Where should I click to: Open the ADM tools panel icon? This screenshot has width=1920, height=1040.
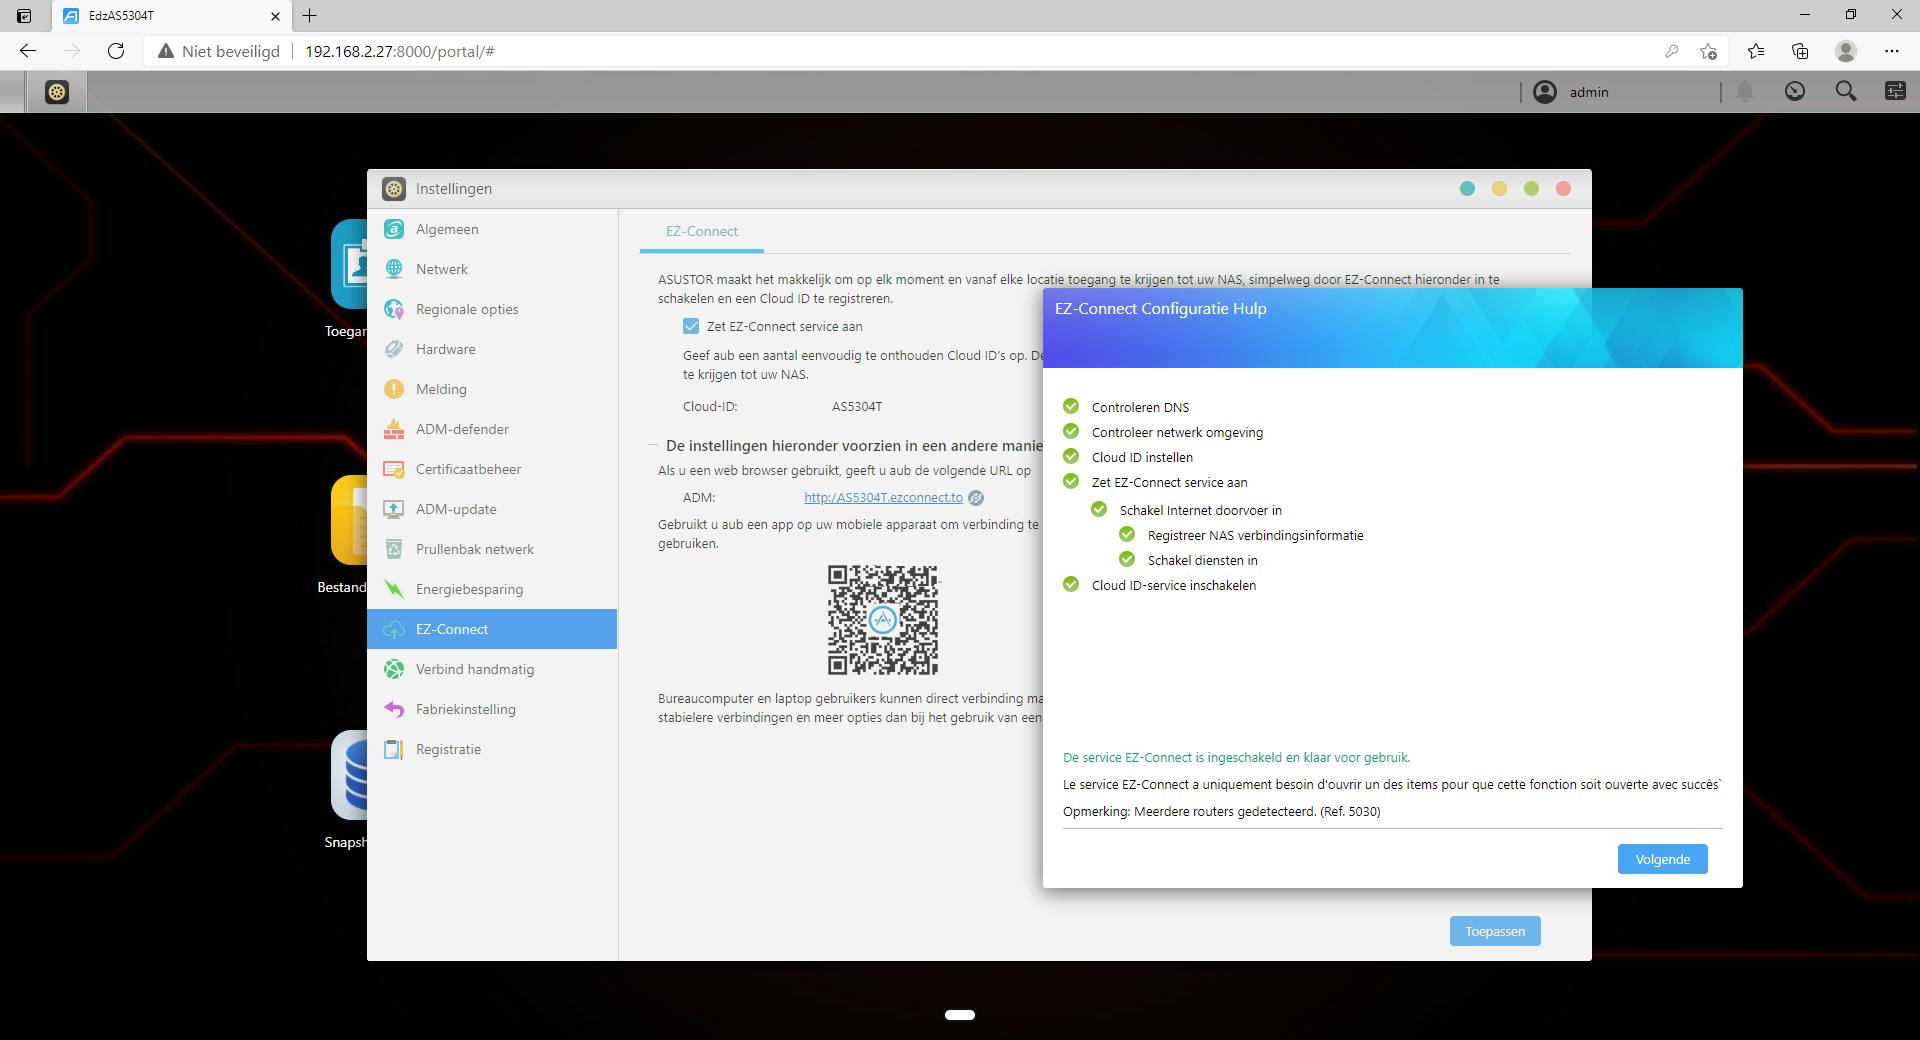click(x=1895, y=92)
